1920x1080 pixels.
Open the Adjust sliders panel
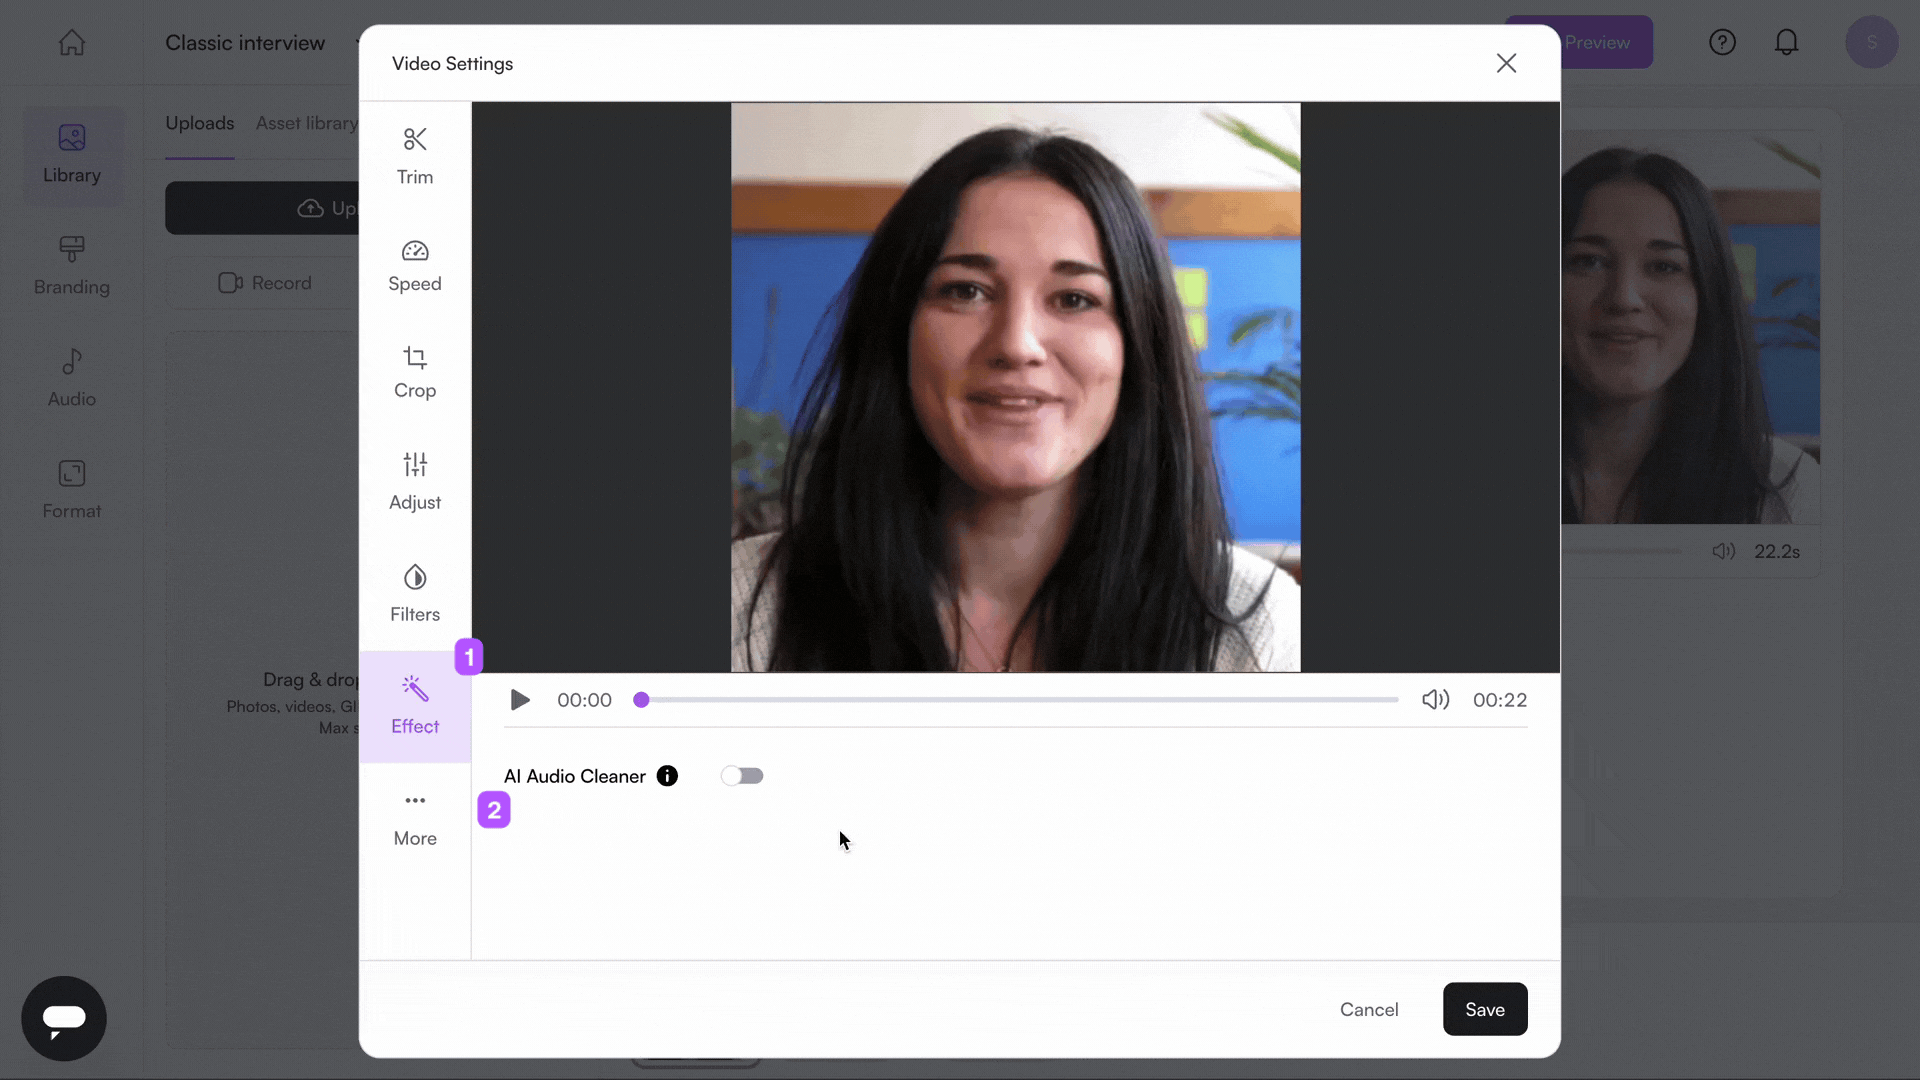coord(415,481)
